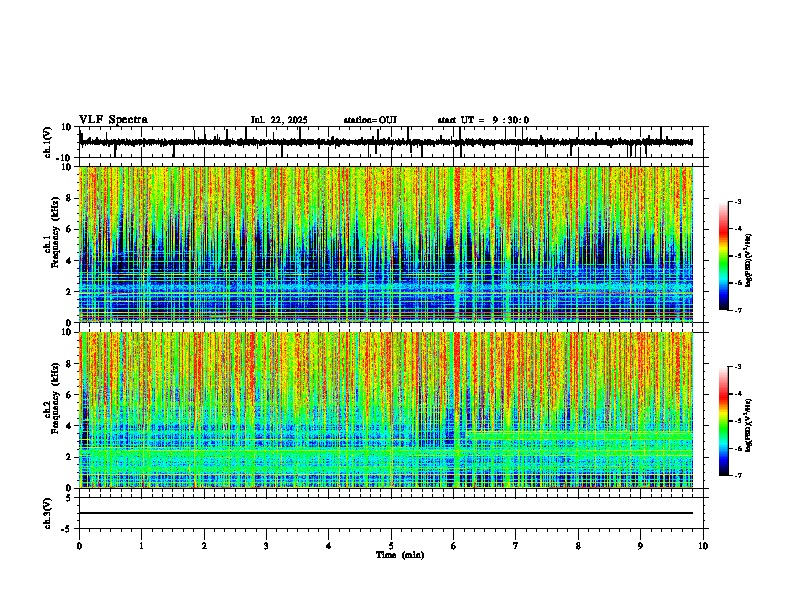Screen dimensions: 792x612
Task: Click the 'start UT = 9:30:0' text
Action: [483, 120]
